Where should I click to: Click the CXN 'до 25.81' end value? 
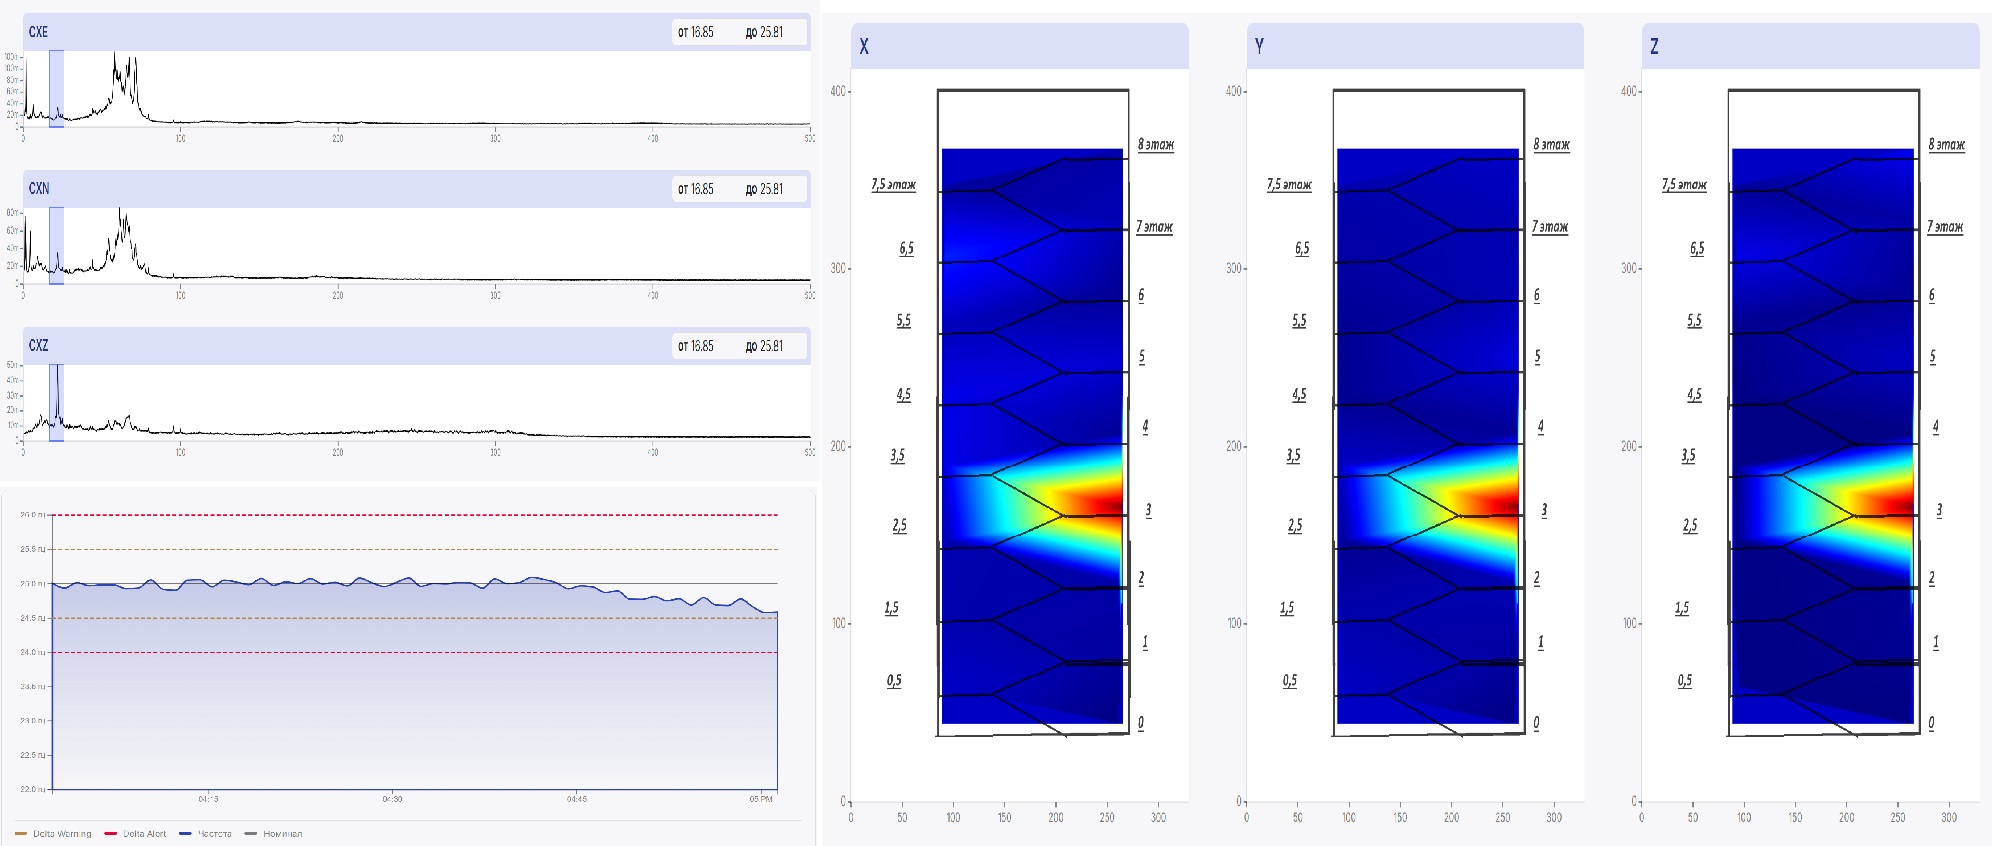coord(765,189)
